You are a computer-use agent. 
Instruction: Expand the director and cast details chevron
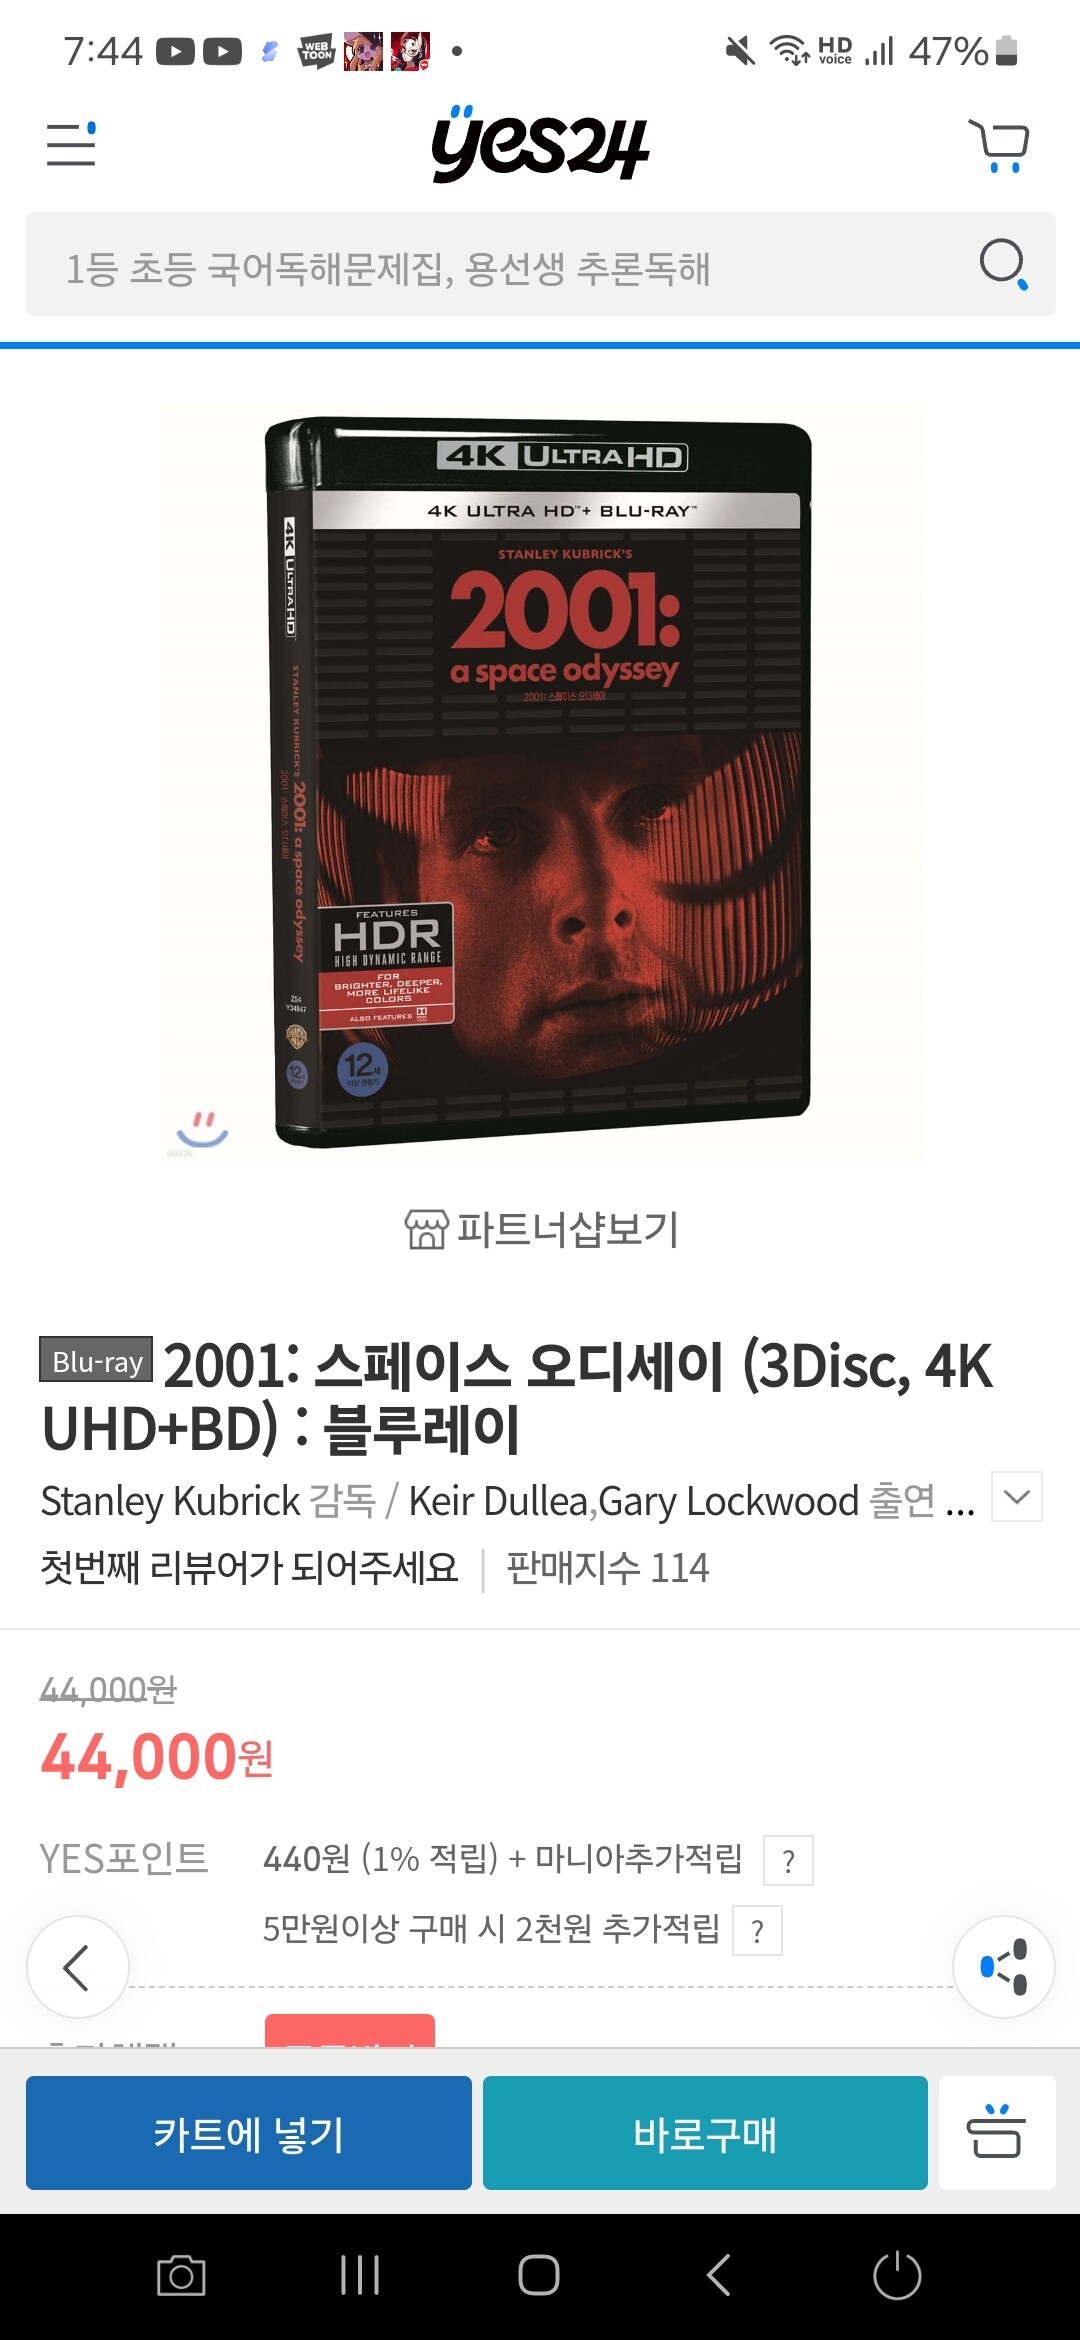[x=1017, y=1496]
